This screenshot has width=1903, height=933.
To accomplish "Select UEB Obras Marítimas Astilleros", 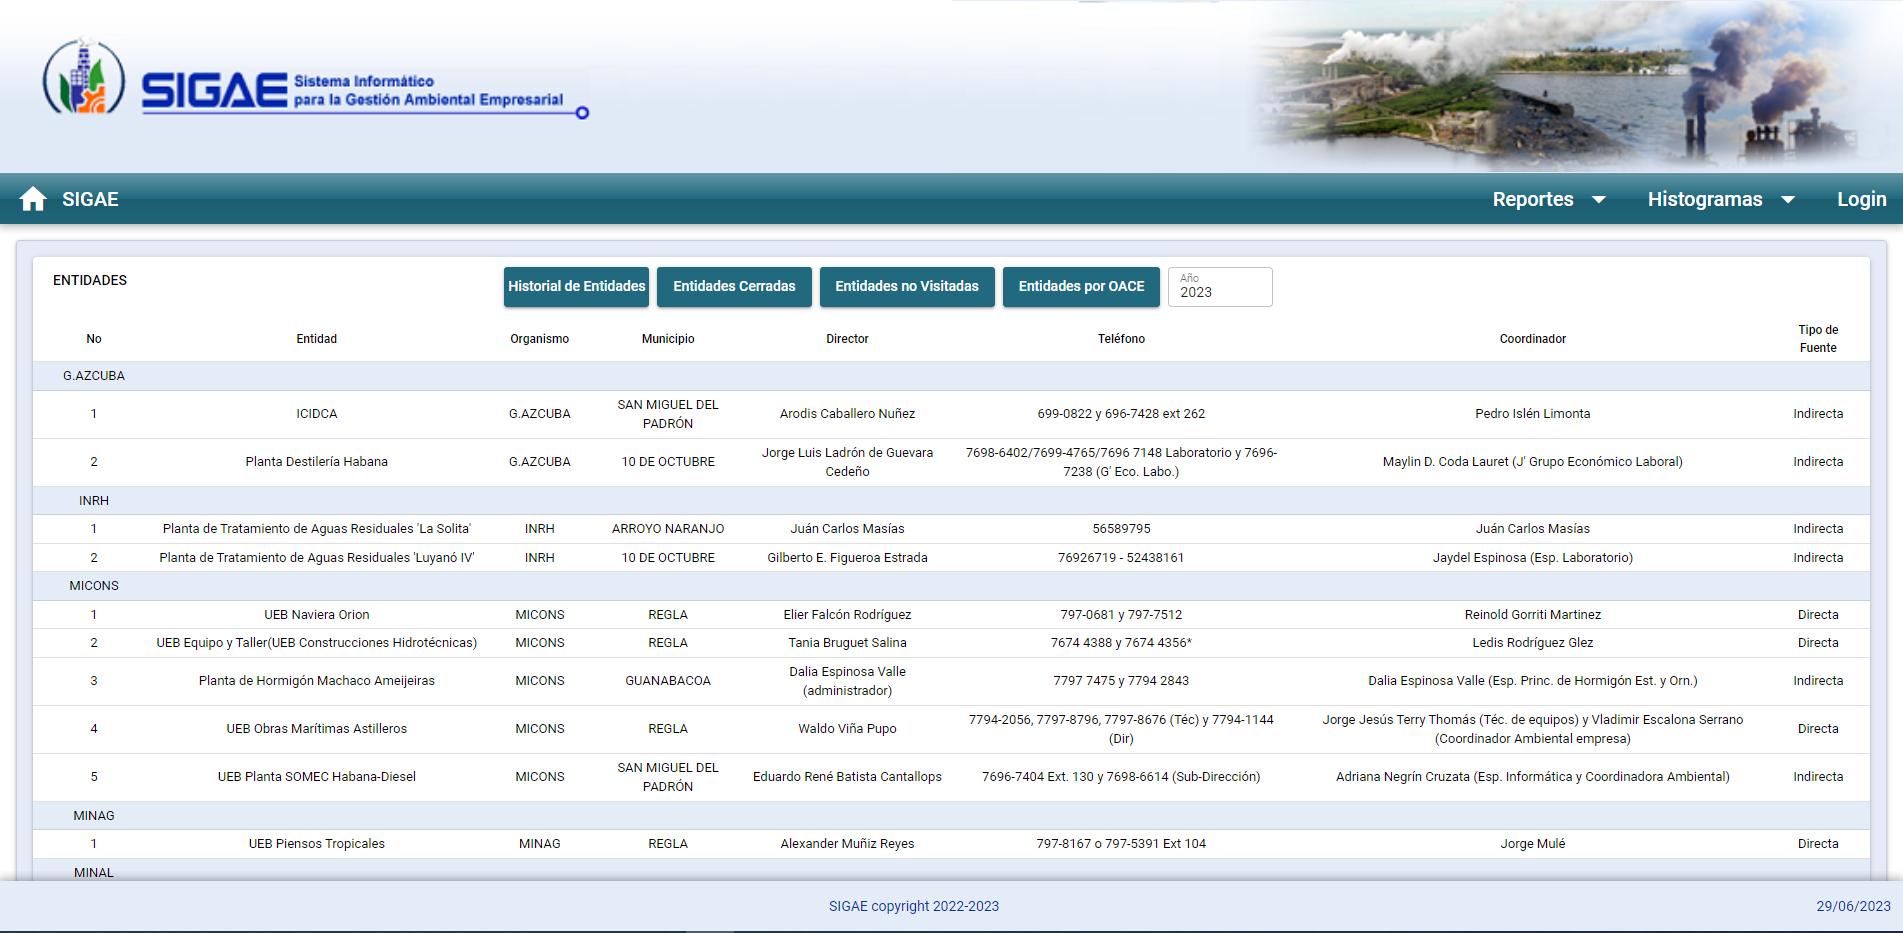I will point(316,729).
